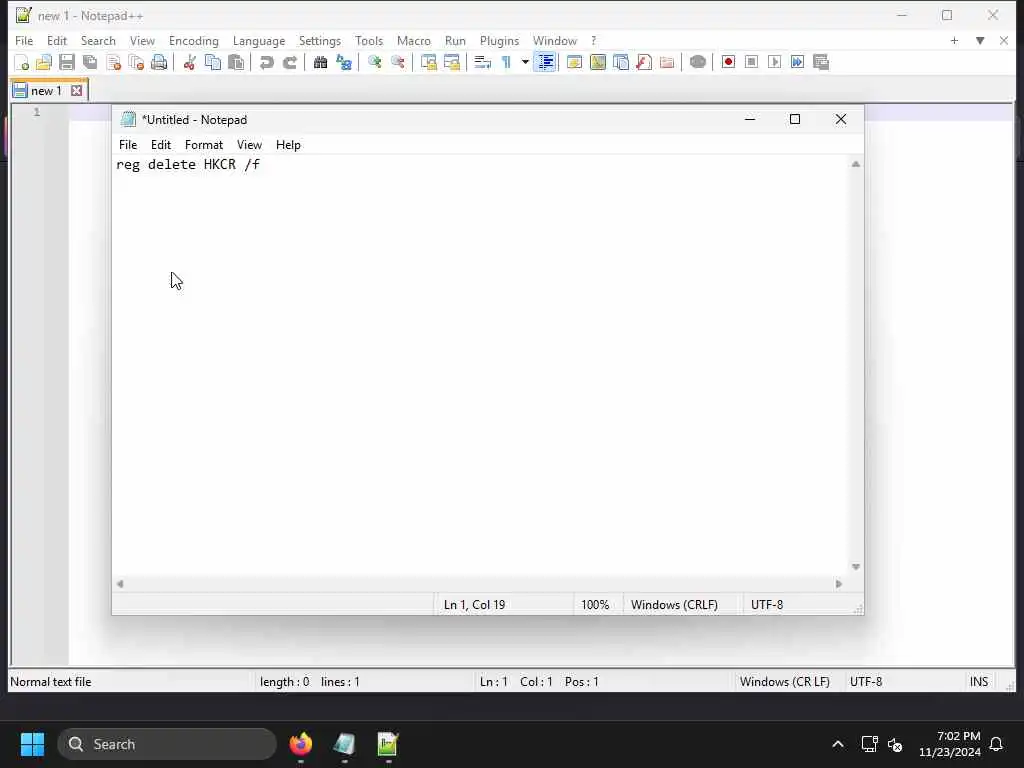
Task: Click the Playback macro icon
Action: pyautogui.click(x=775, y=63)
